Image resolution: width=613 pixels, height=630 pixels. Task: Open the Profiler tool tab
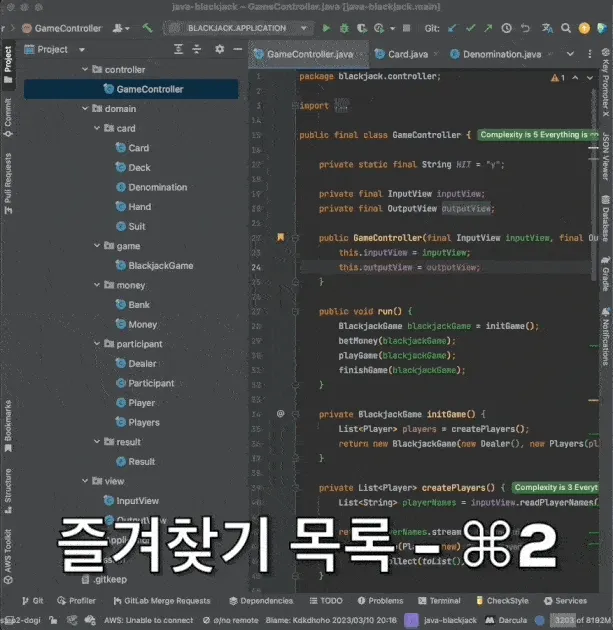tap(76, 601)
